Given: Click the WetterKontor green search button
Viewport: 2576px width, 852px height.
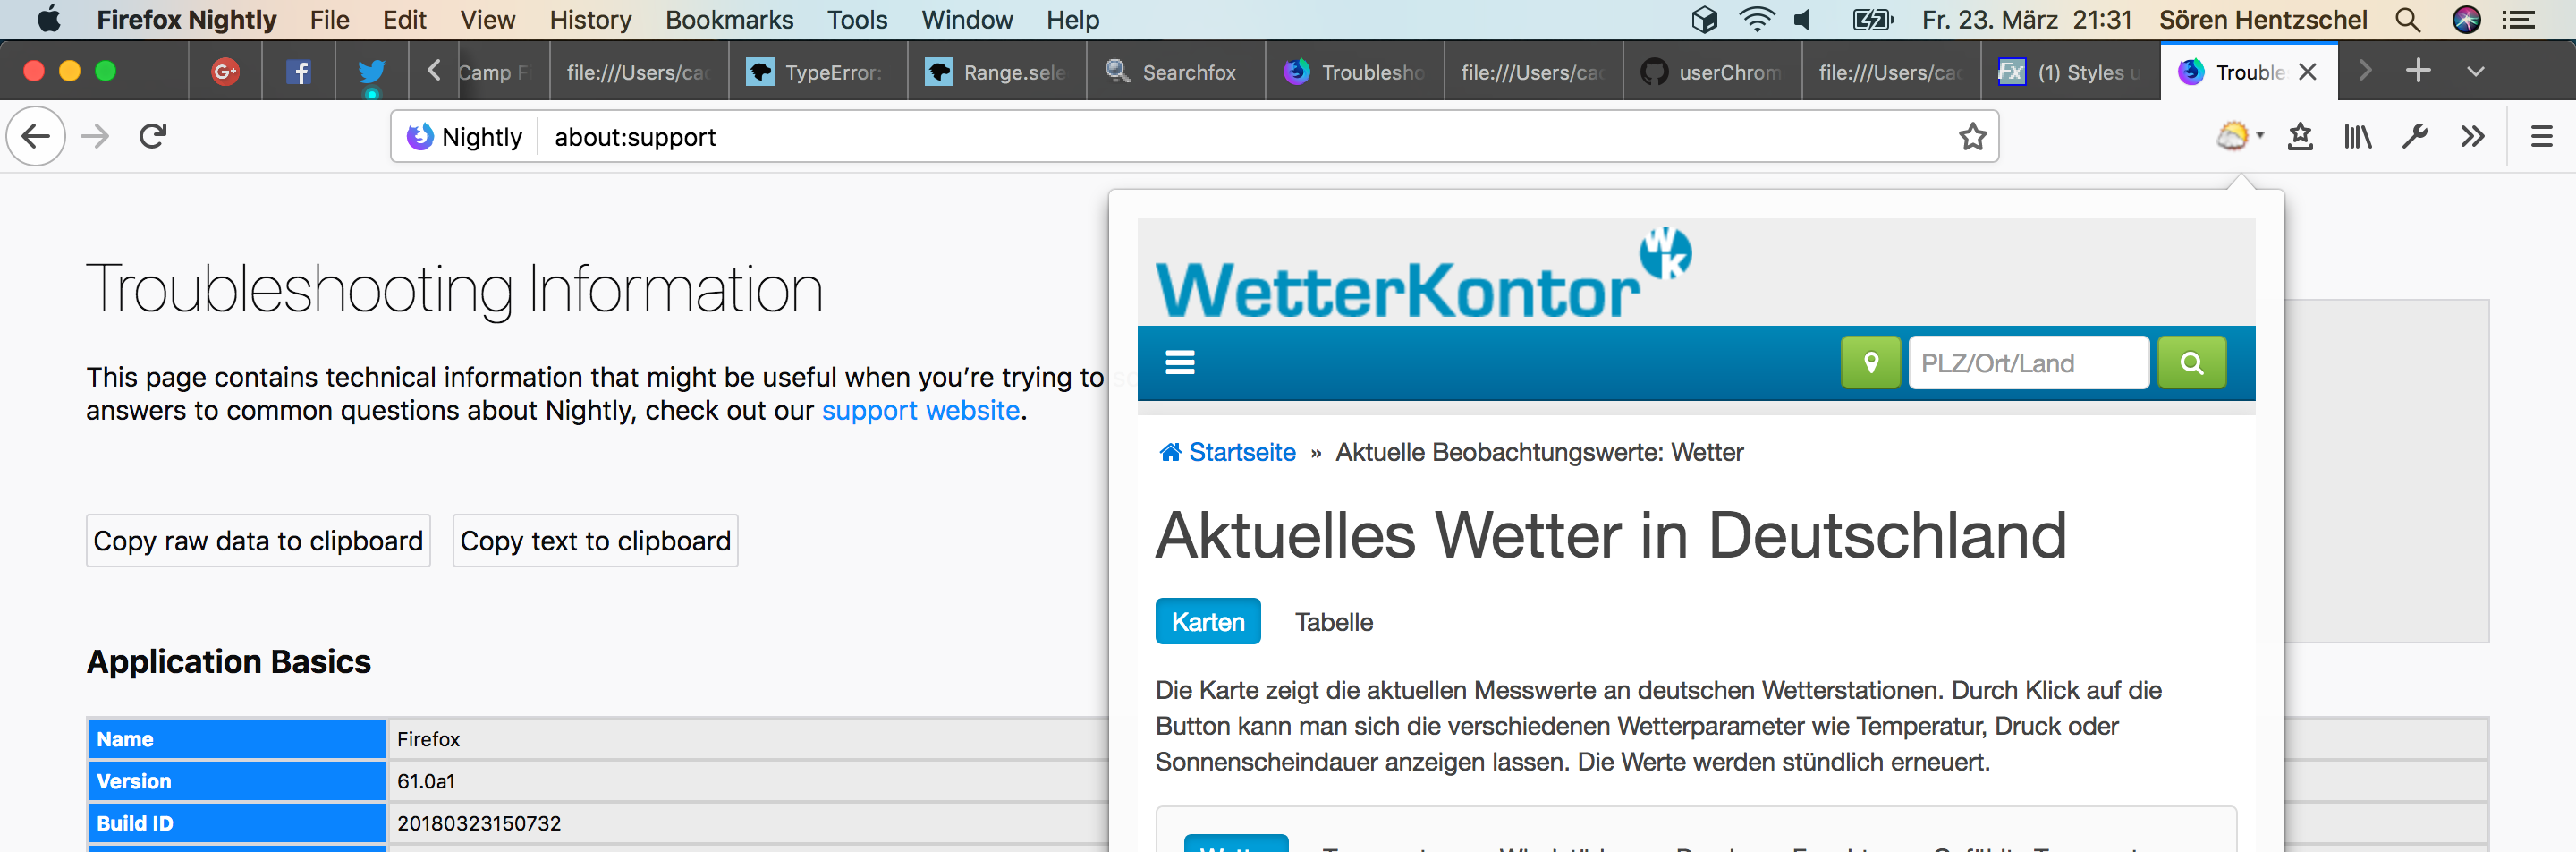Looking at the screenshot, I should tap(2191, 362).
